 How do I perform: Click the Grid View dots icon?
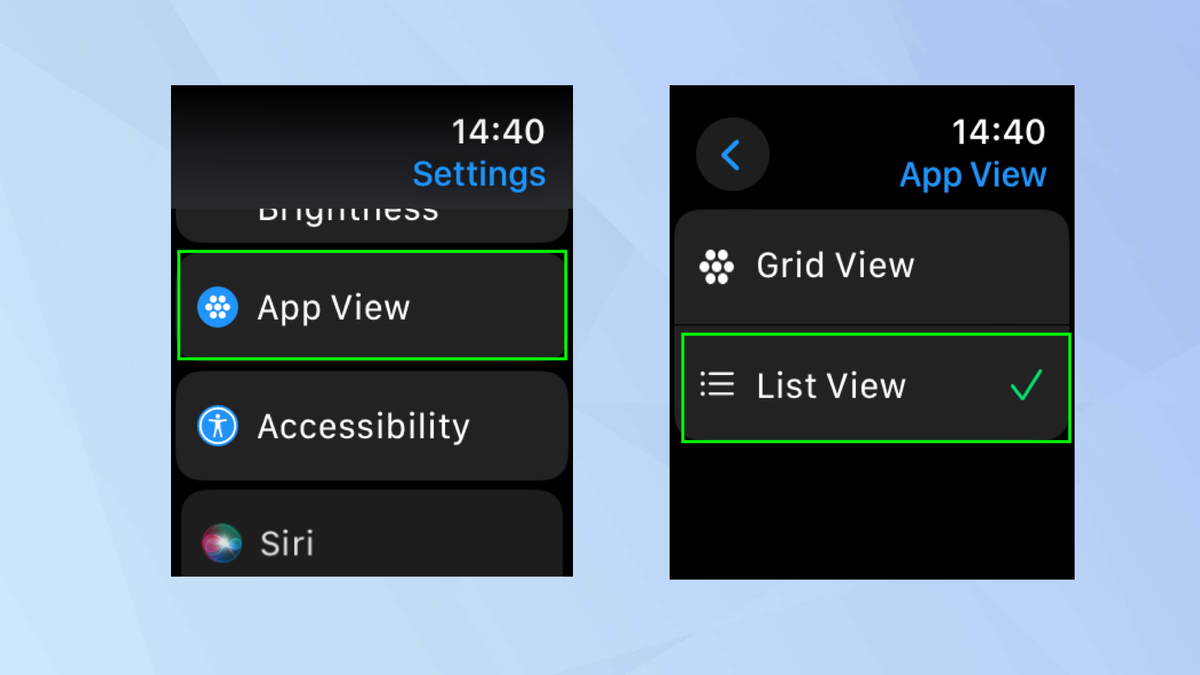point(716,266)
